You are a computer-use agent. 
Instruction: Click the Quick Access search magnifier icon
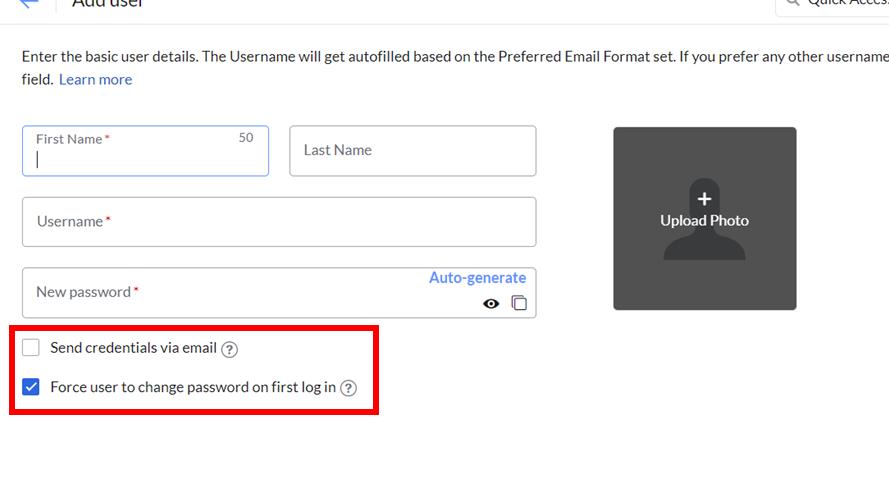[791, 3]
